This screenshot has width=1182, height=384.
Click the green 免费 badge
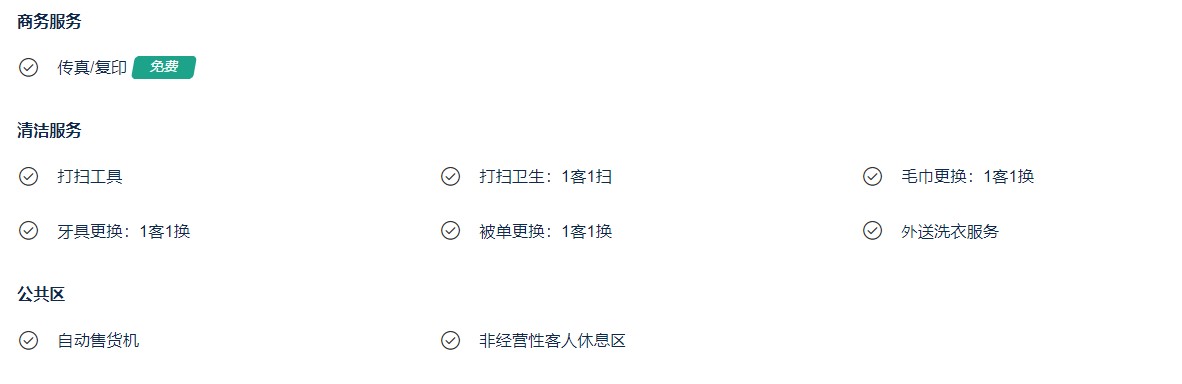tap(164, 67)
